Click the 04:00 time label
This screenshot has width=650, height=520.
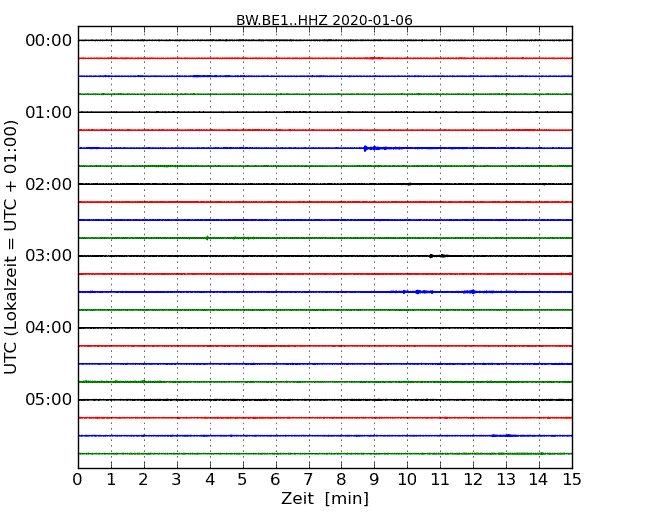49,327
